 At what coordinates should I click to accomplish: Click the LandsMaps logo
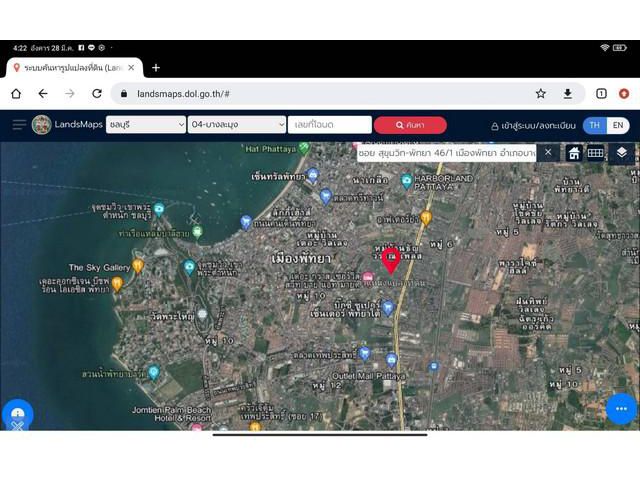tap(42, 125)
